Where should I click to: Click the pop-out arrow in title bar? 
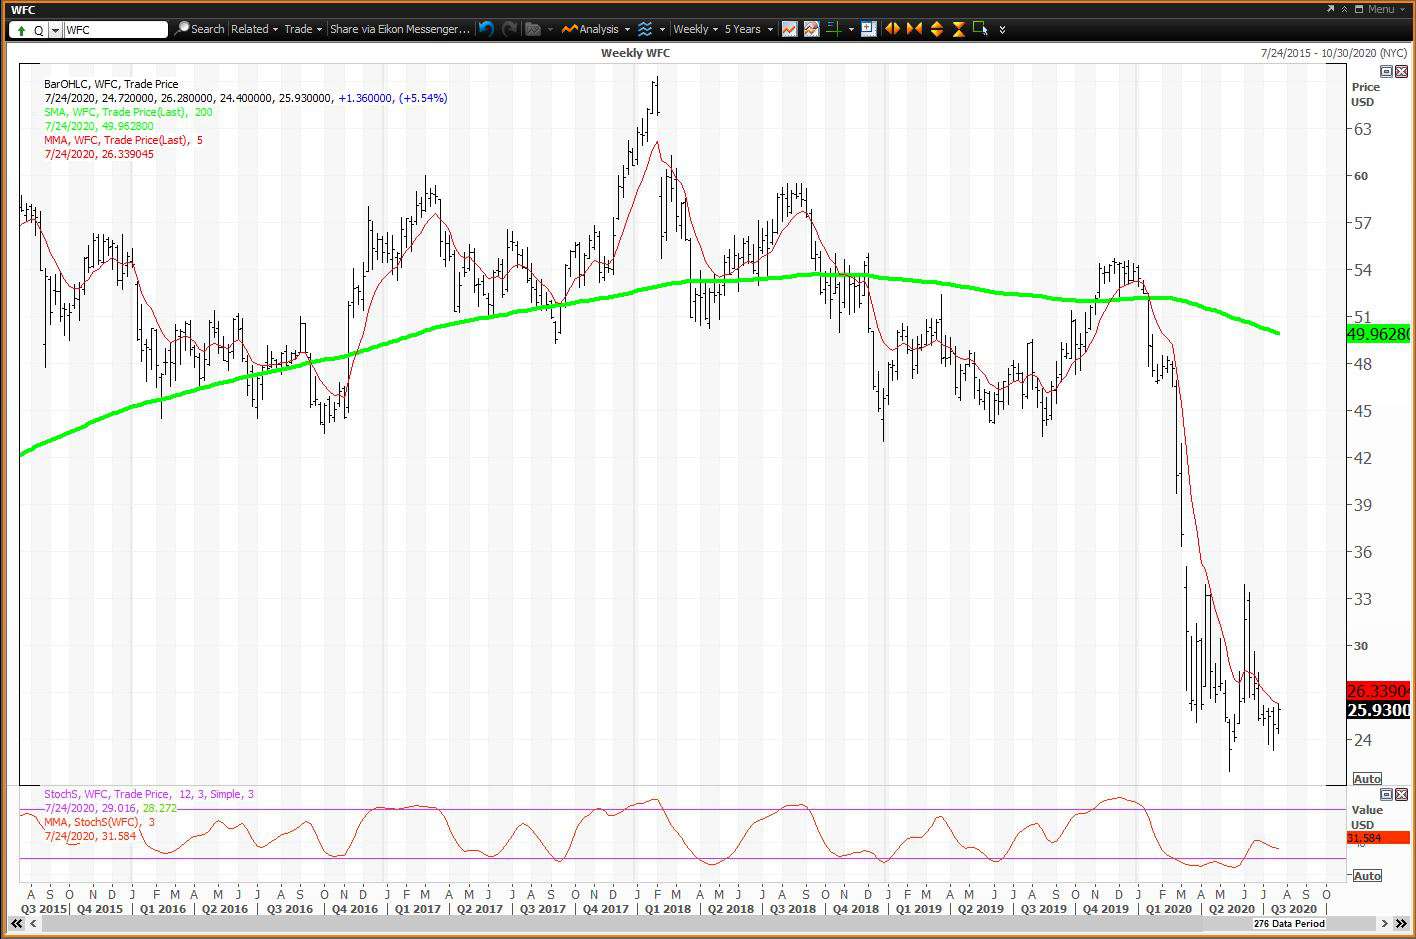tap(1330, 9)
